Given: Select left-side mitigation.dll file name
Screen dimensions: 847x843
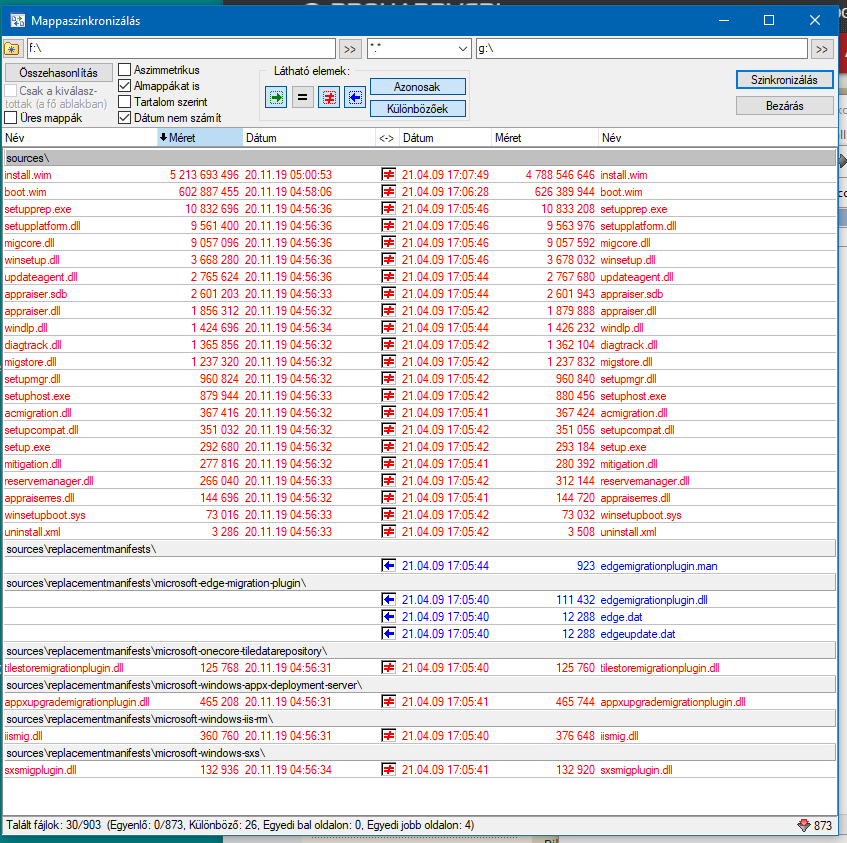Looking at the screenshot, I should [x=33, y=464].
